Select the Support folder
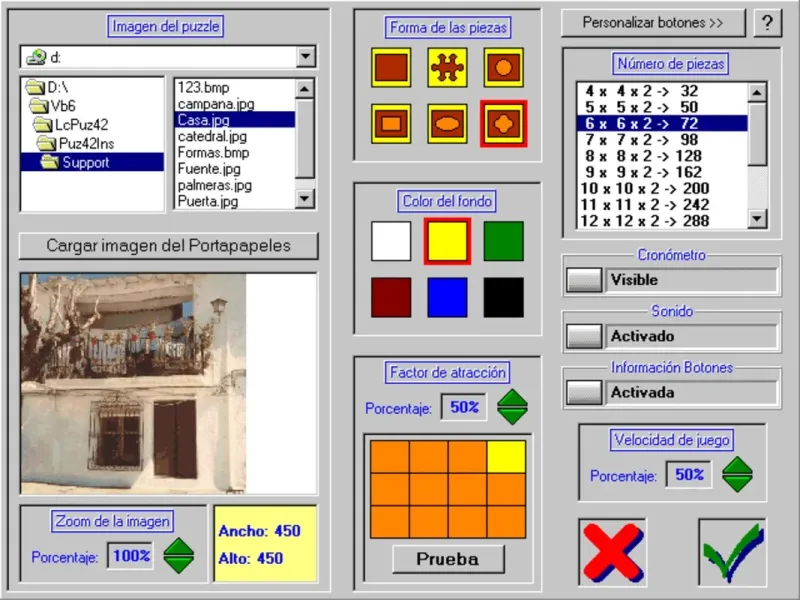The image size is (800, 600). coord(92,163)
